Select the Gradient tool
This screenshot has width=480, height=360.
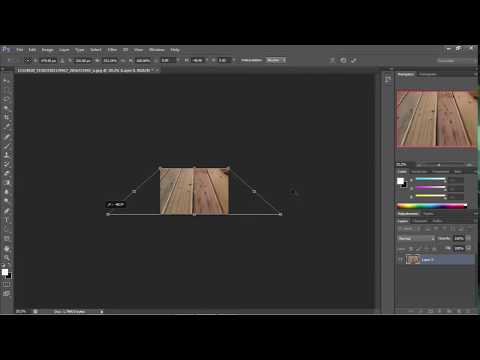click(7, 183)
